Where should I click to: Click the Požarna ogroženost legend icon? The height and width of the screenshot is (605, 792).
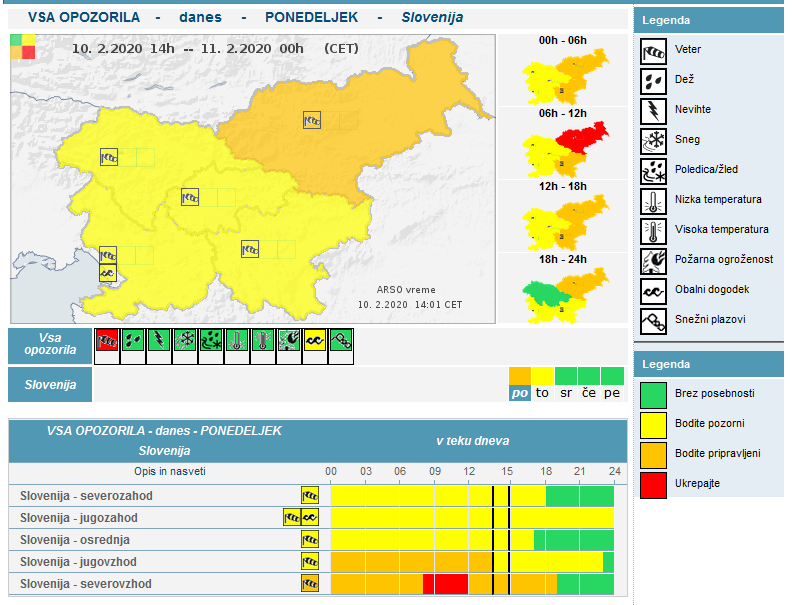(x=653, y=261)
